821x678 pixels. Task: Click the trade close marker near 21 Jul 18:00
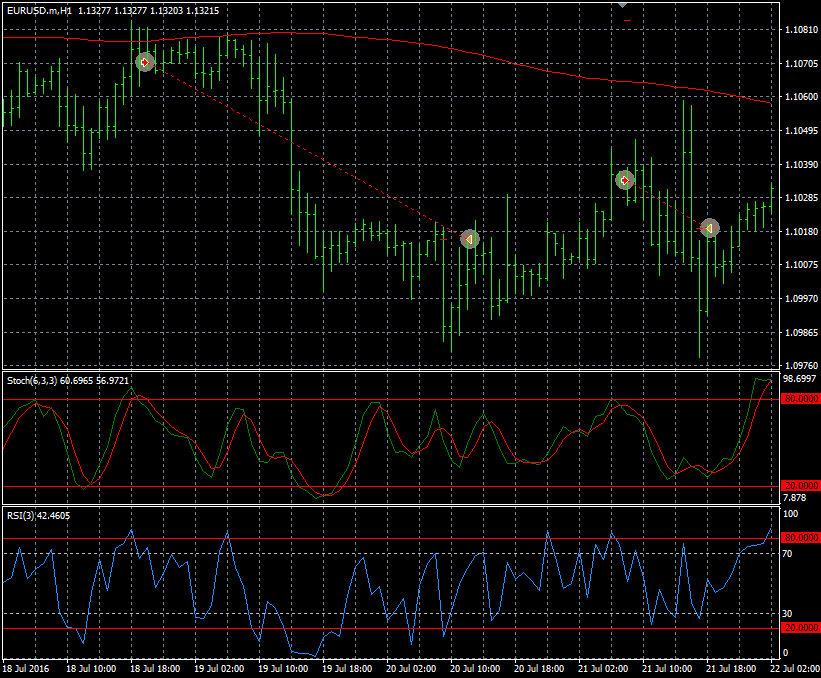(x=709, y=228)
